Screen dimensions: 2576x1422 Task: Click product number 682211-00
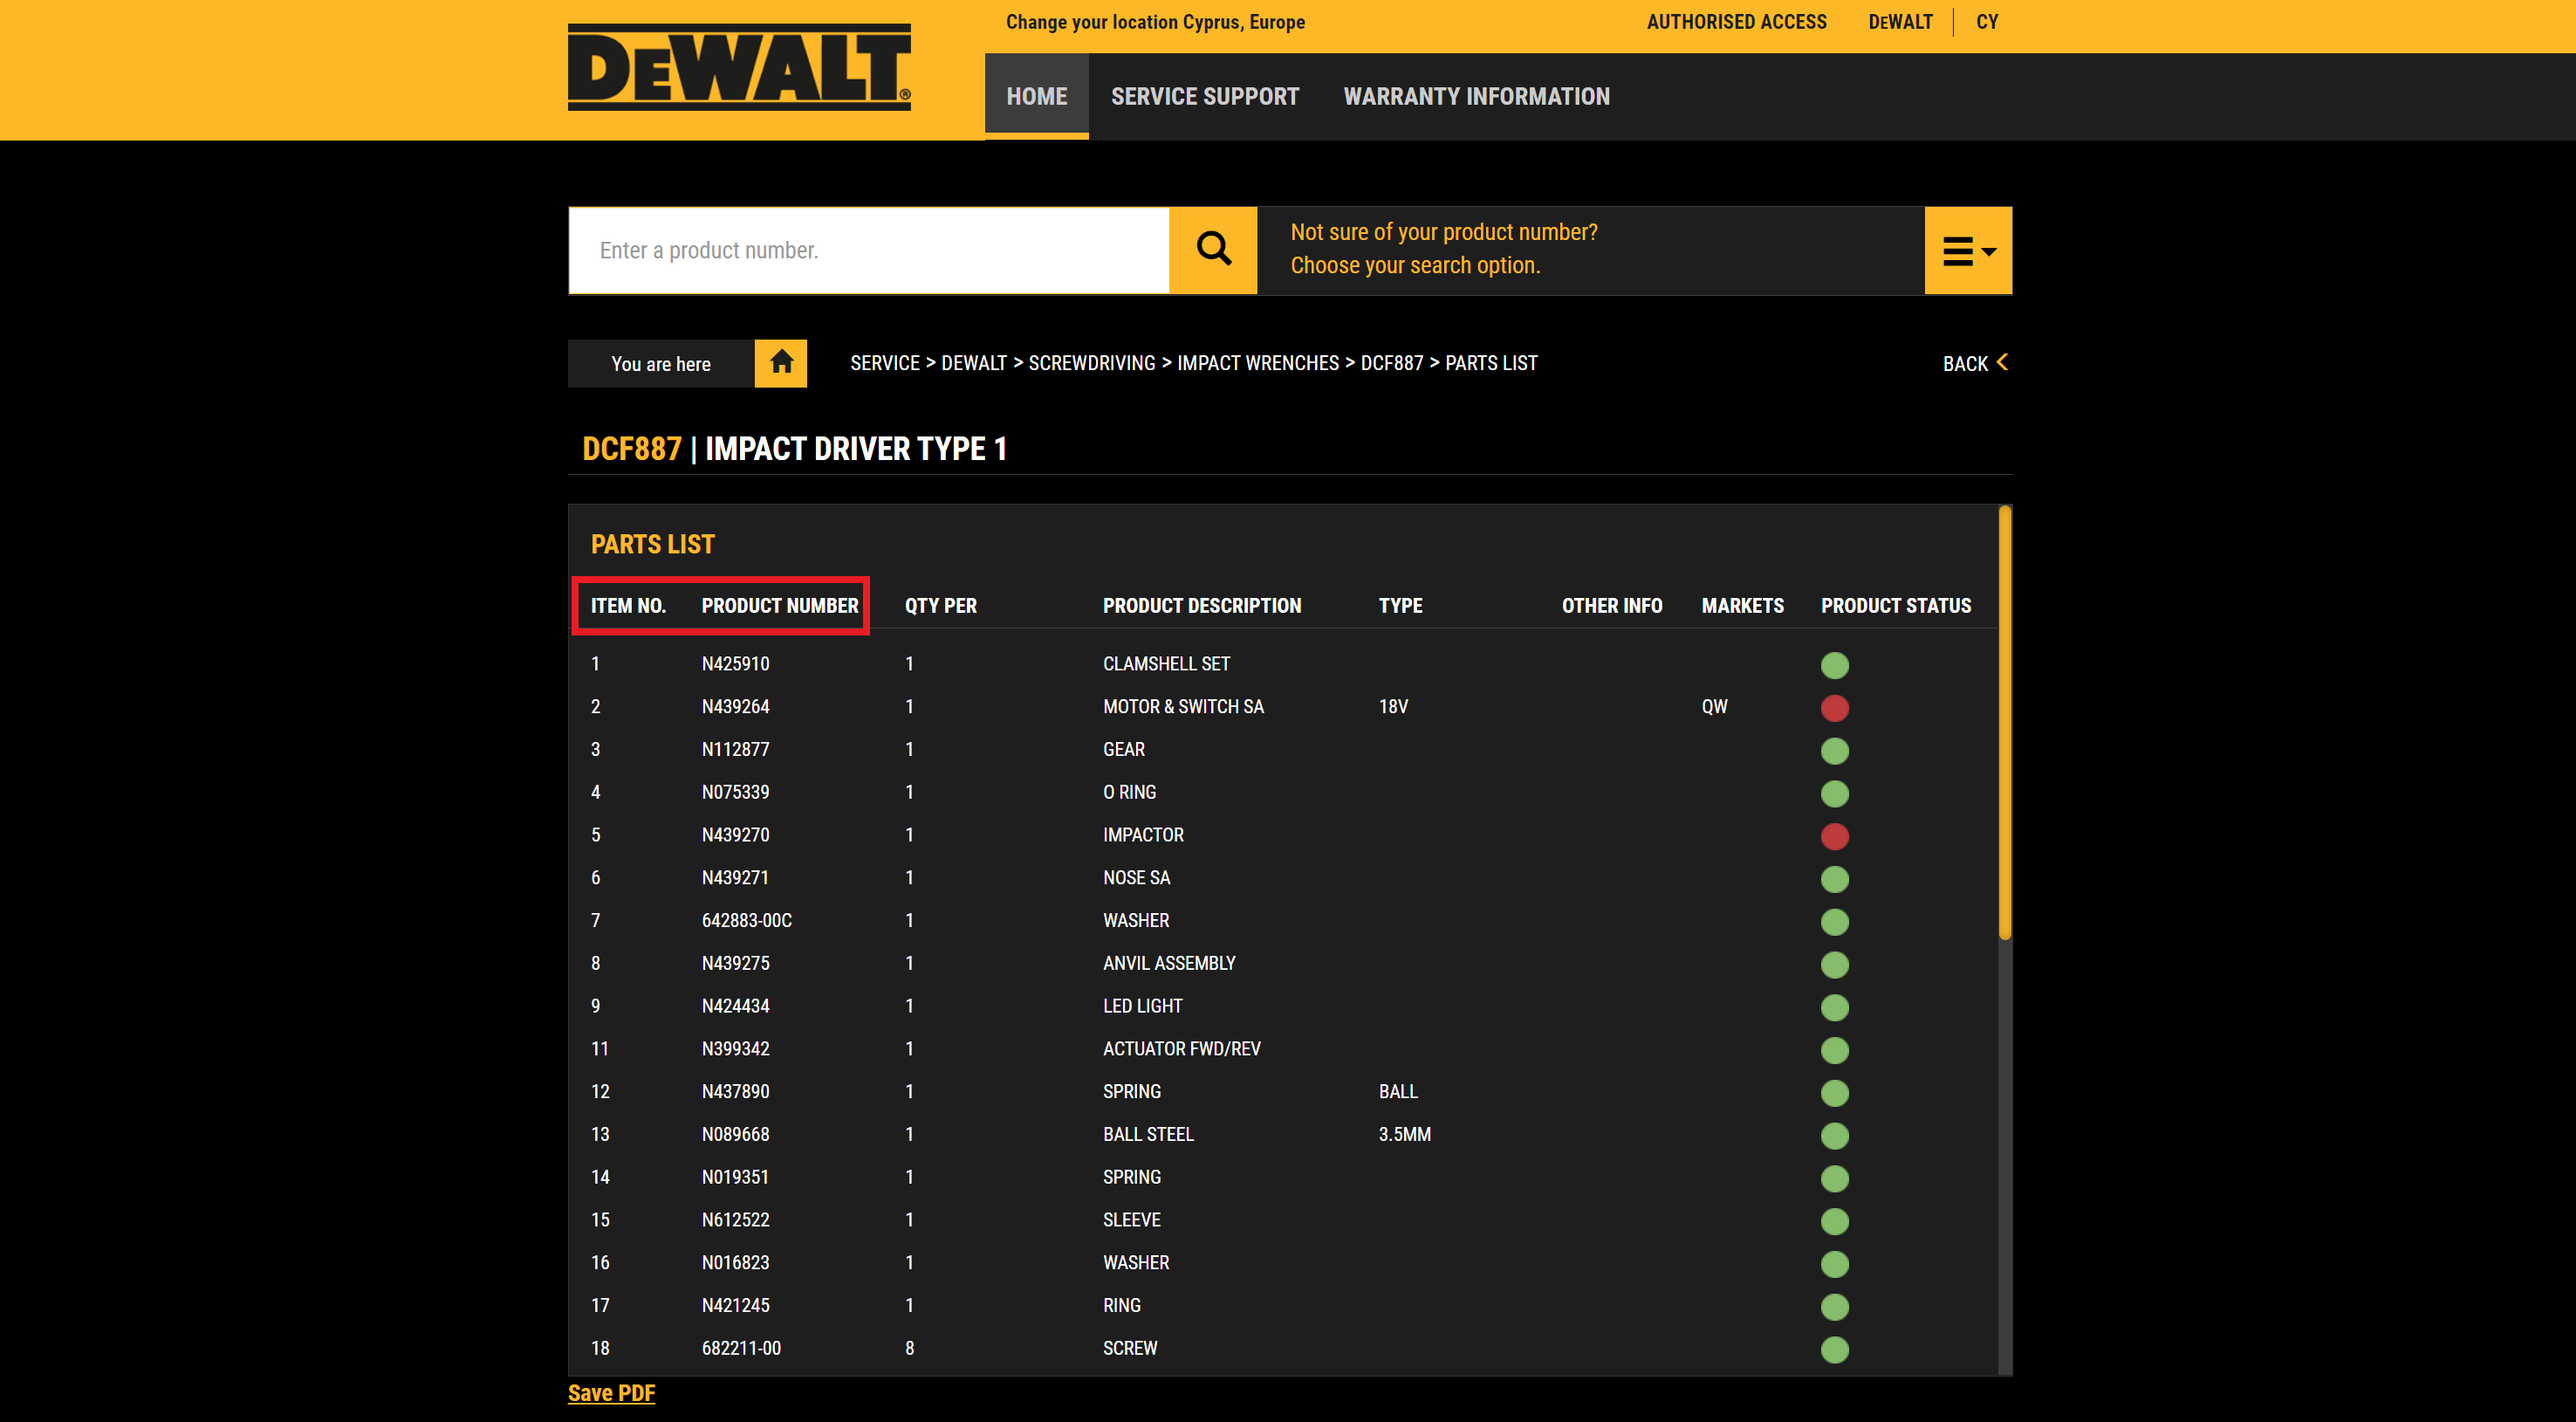point(741,1349)
